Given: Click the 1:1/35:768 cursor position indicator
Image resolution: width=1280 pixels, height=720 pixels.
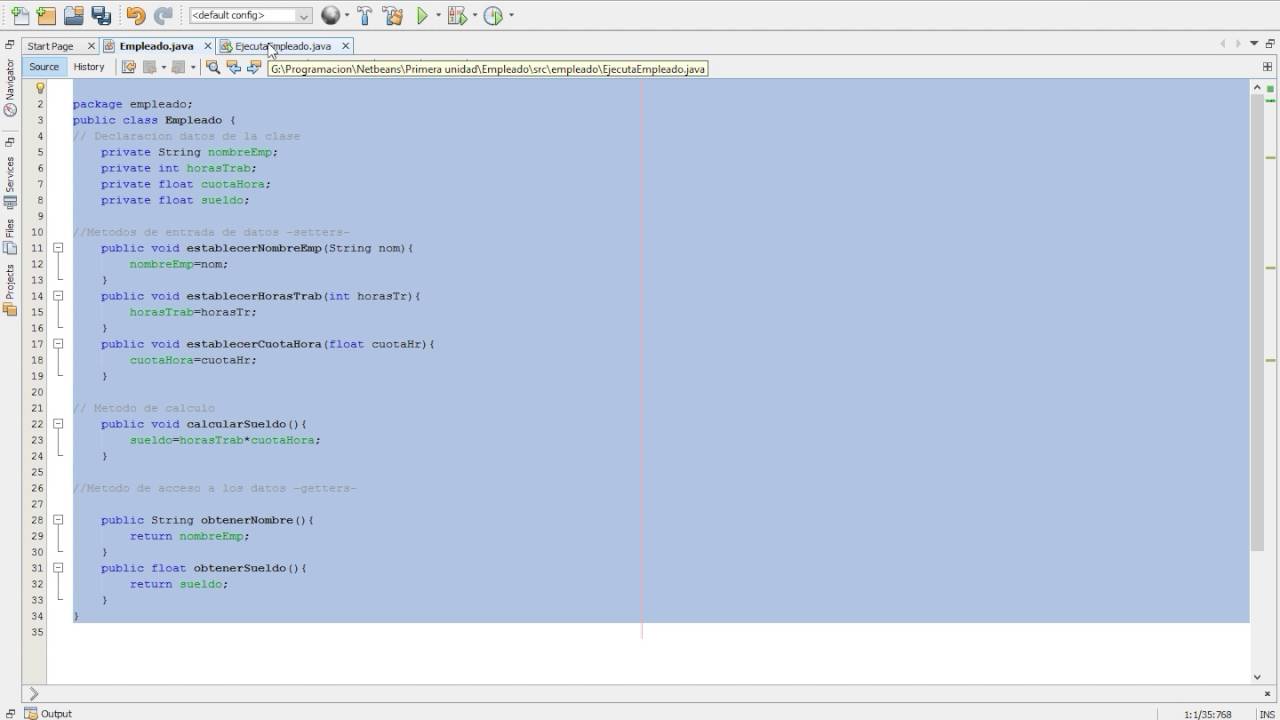Looking at the screenshot, I should pyautogui.click(x=1208, y=714).
